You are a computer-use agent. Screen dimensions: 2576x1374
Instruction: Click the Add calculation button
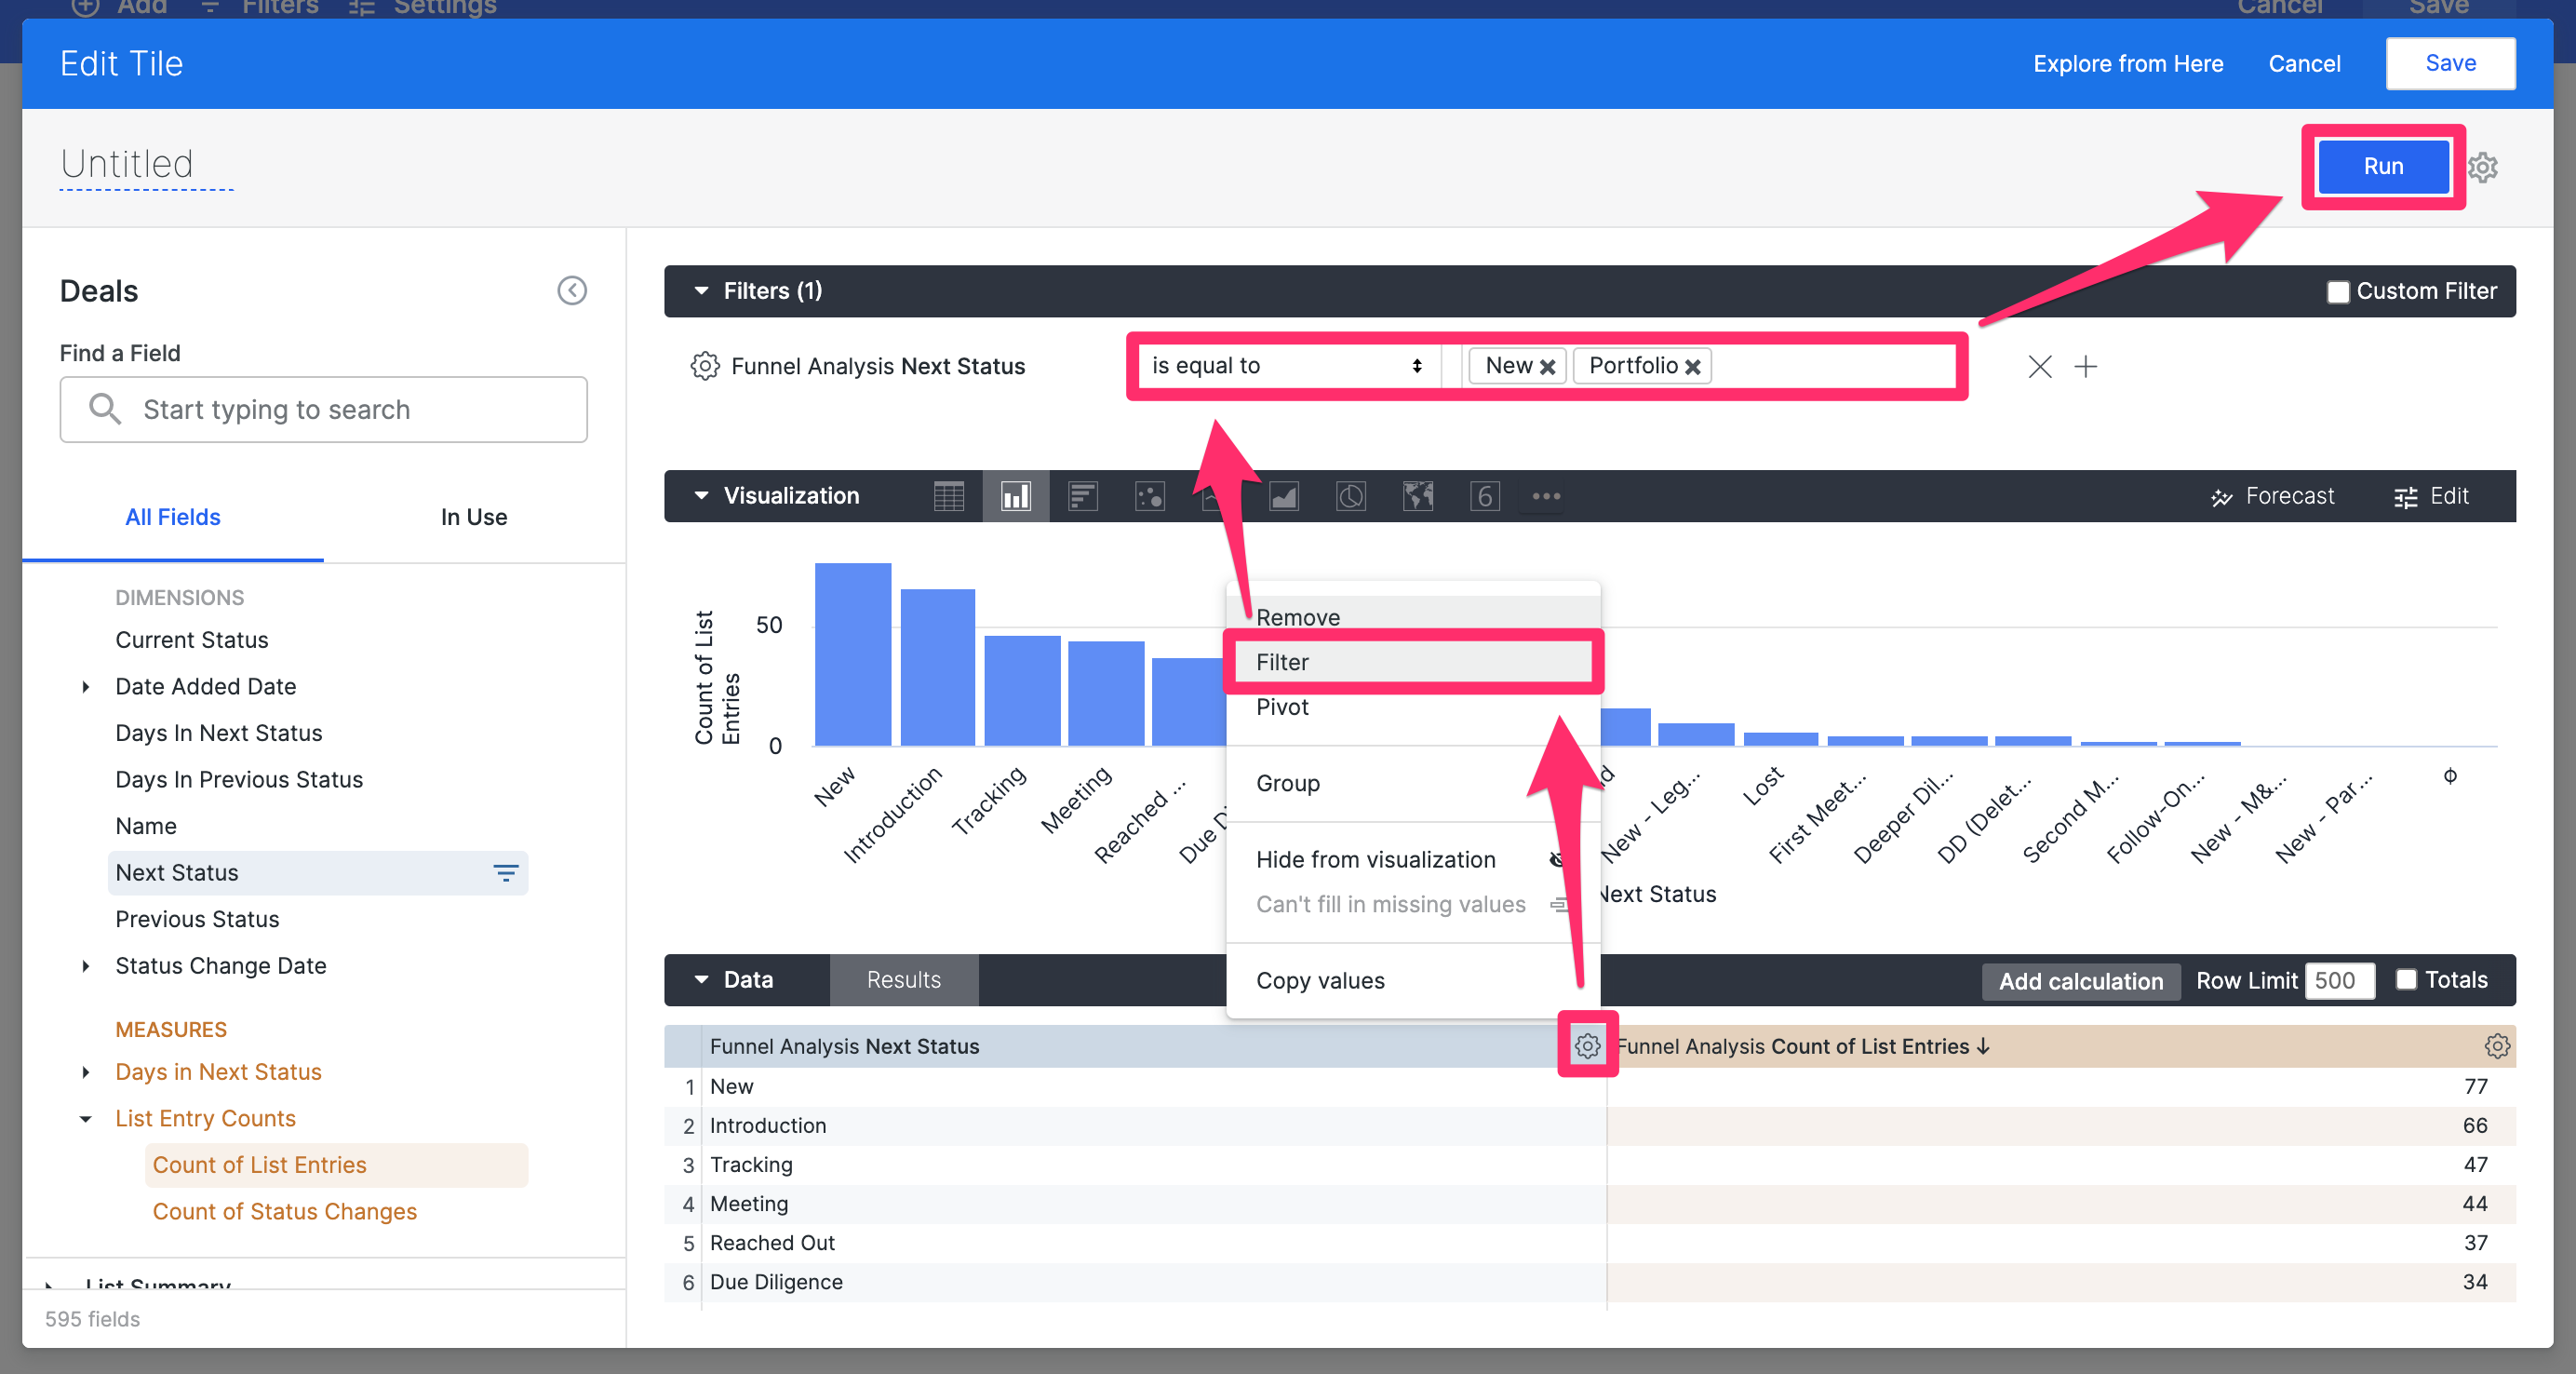2080,980
